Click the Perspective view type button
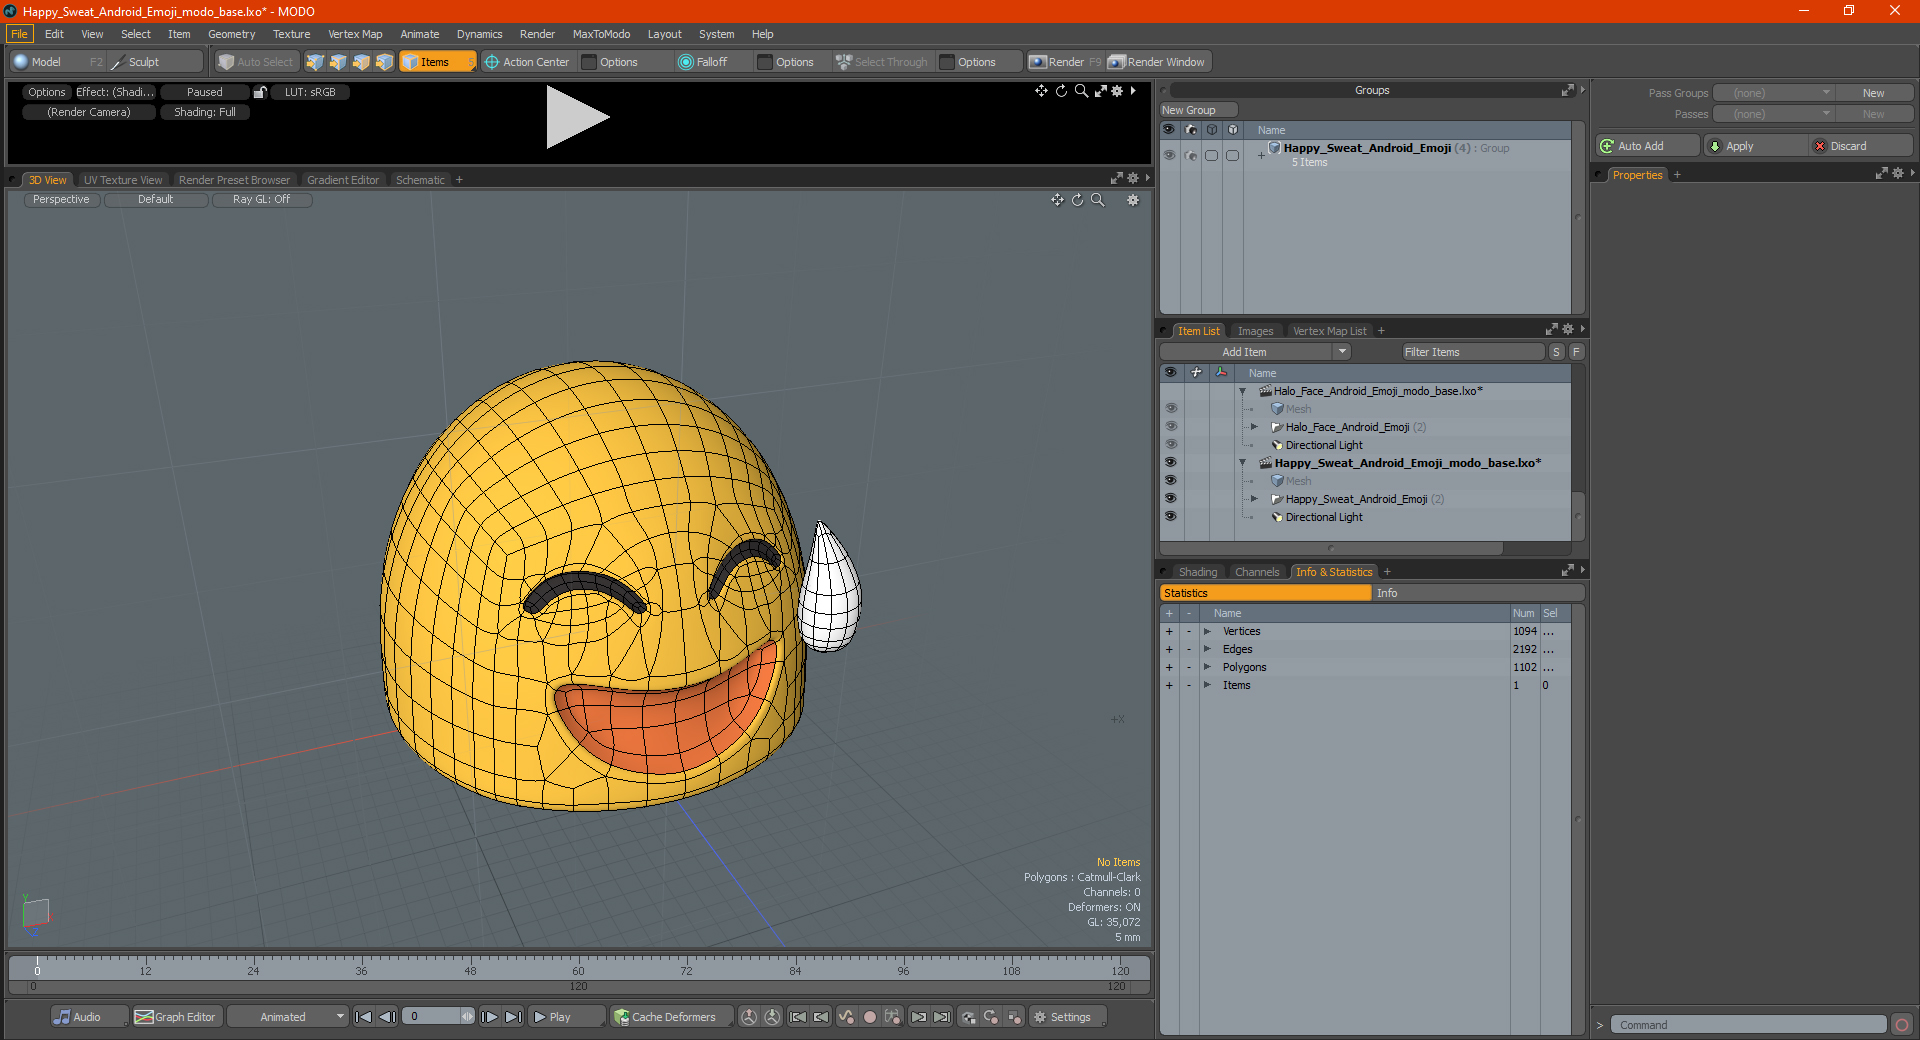This screenshot has height=1040, width=1920. [61, 200]
